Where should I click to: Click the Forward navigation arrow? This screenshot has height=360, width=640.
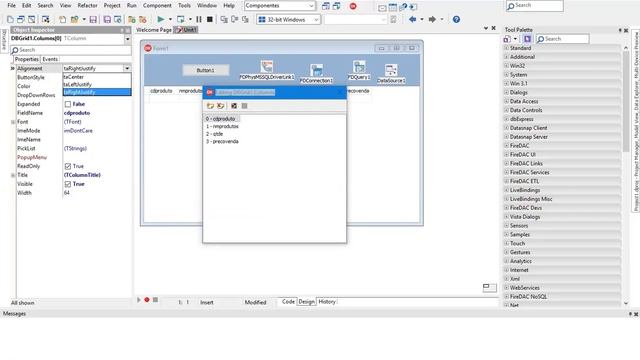432,19
